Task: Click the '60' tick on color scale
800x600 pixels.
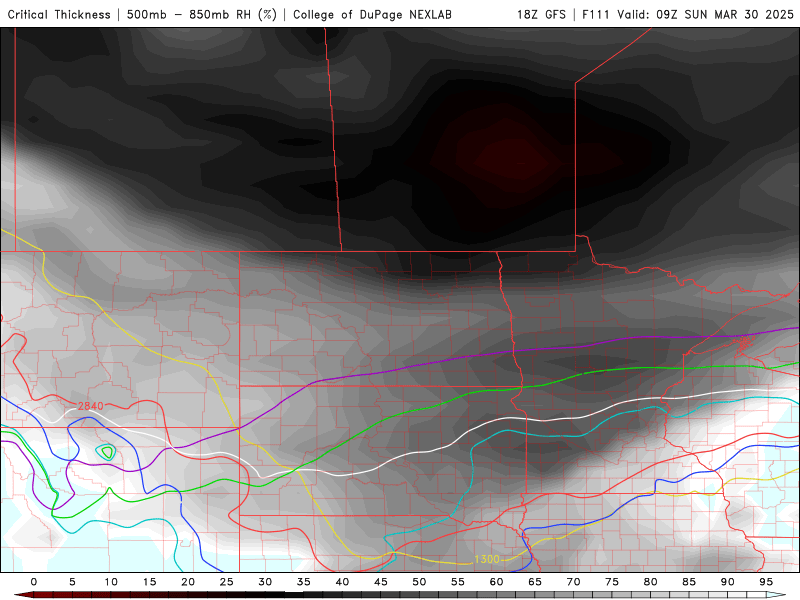Action: coord(496,582)
